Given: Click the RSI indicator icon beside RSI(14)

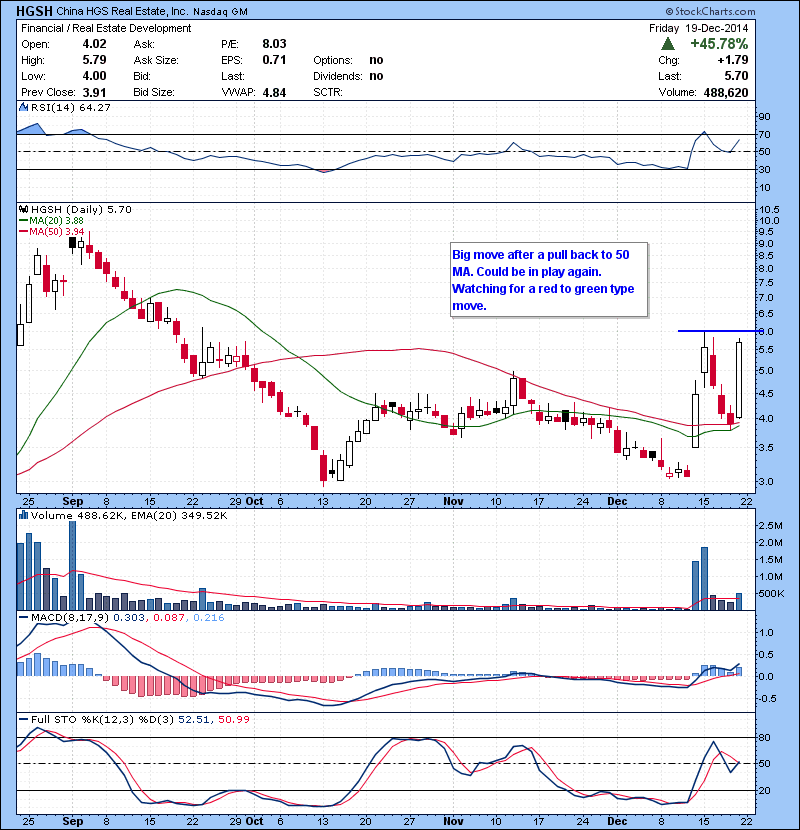Looking at the screenshot, I should 23,107.
